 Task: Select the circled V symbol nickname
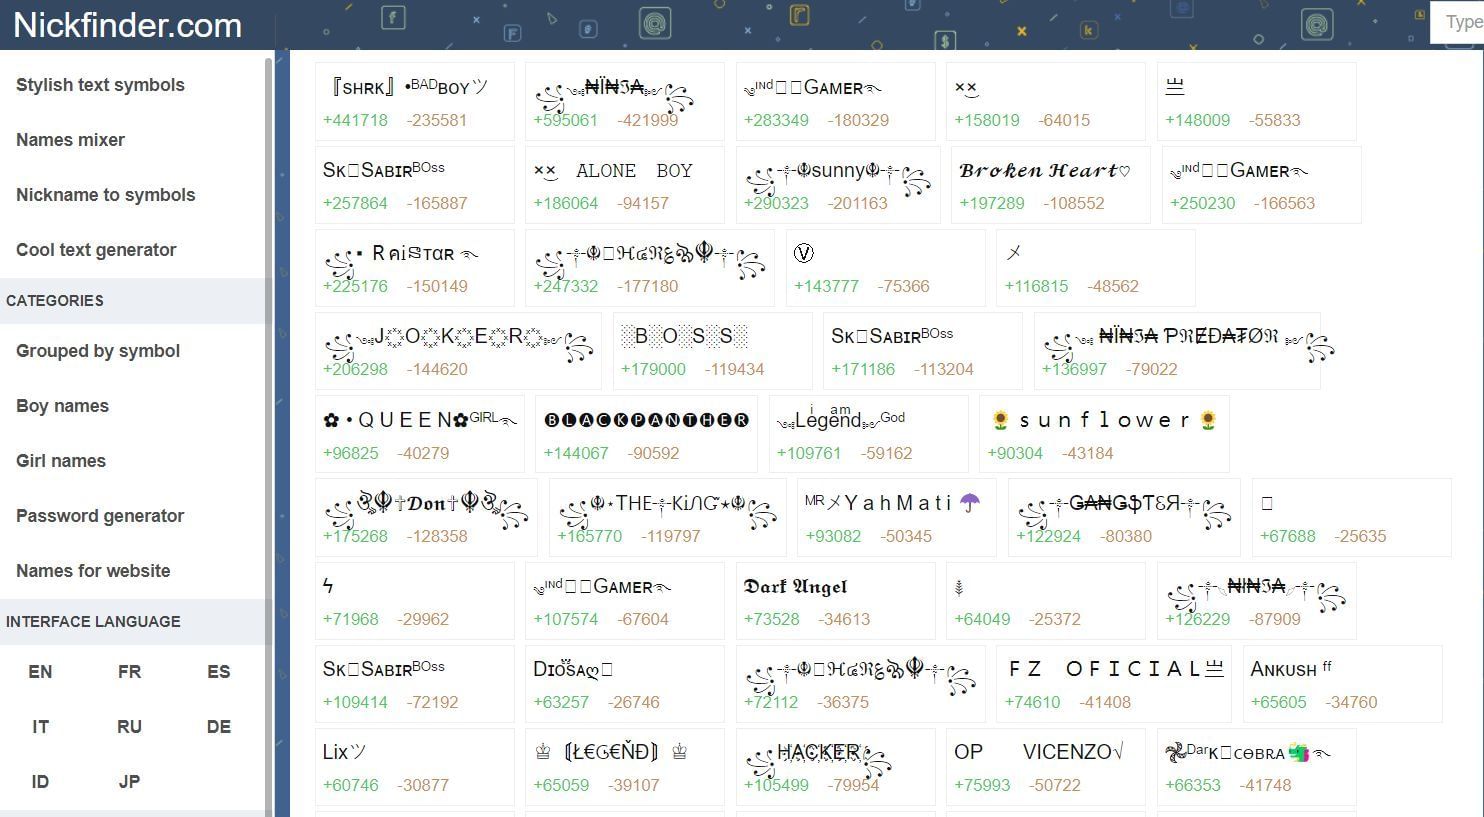803,253
